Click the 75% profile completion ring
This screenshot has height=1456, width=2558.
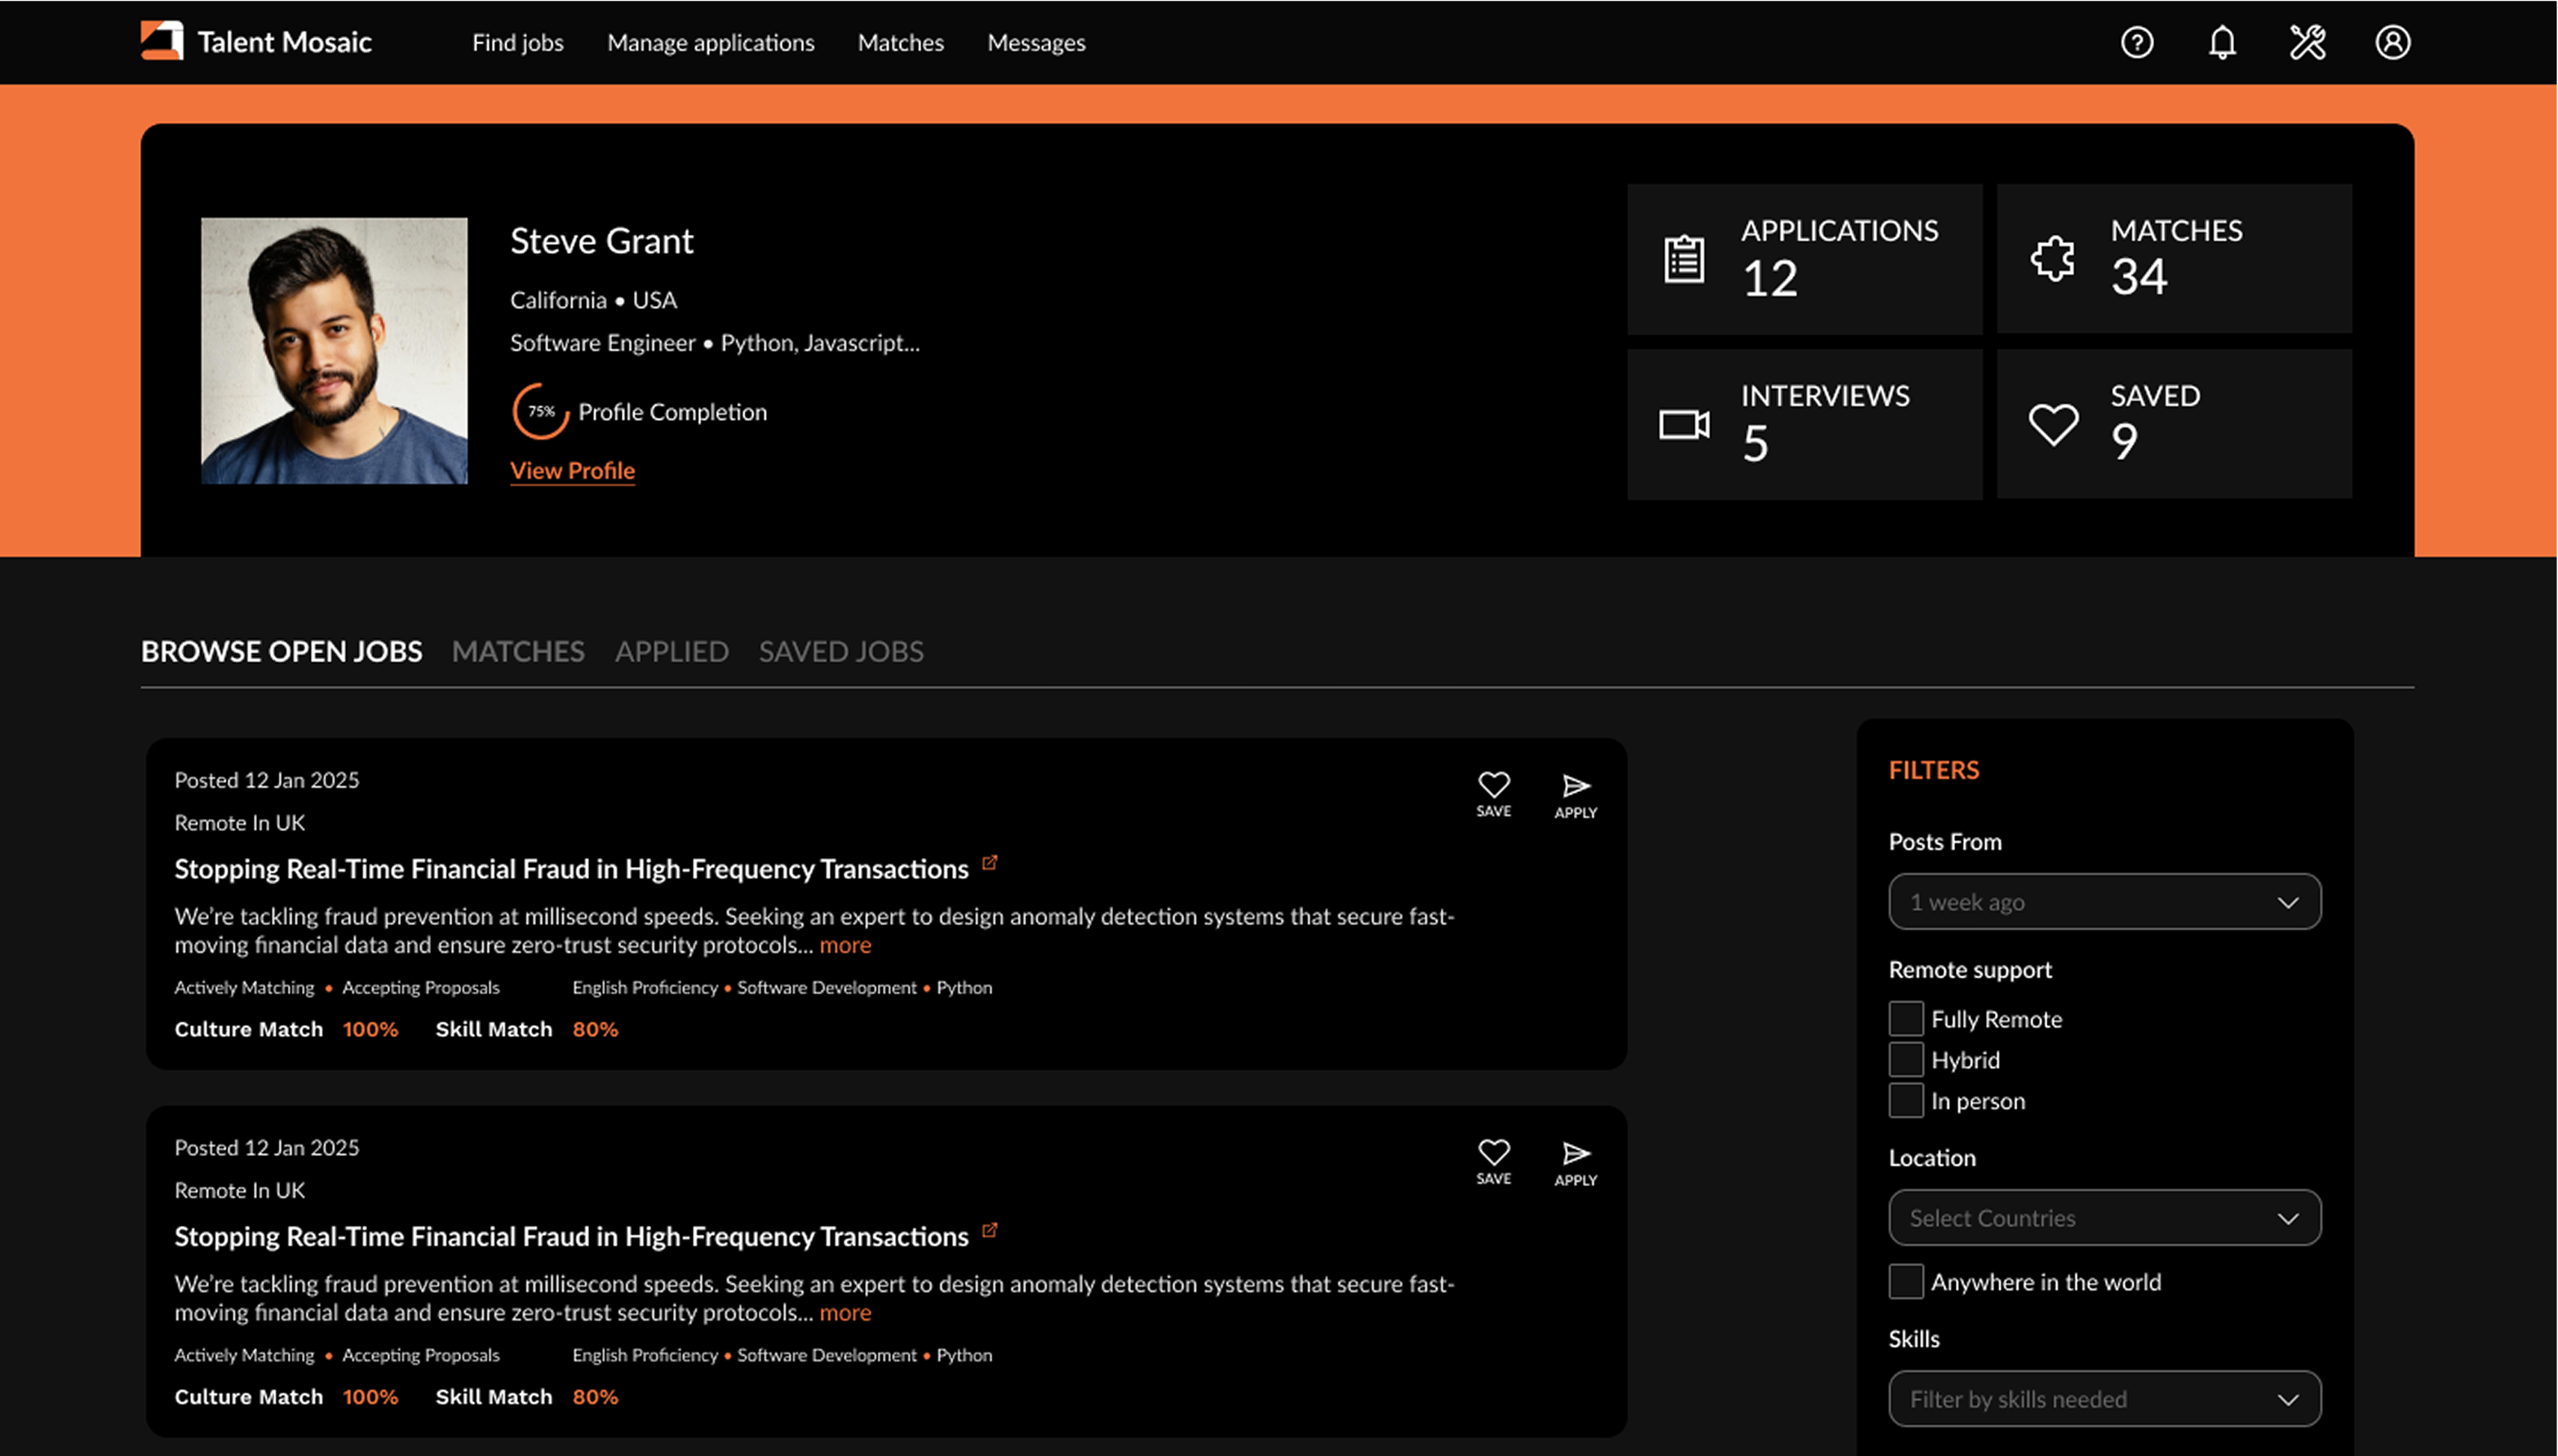click(540, 411)
